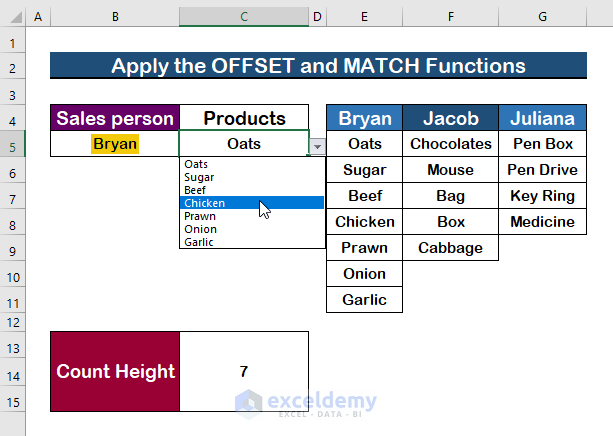Viewport: 613px width, 436px height.
Task: Select Garlic in the dropdown list
Action: (x=252, y=242)
